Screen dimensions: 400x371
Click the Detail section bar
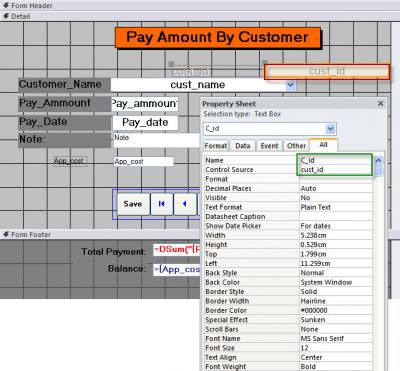(x=200, y=16)
